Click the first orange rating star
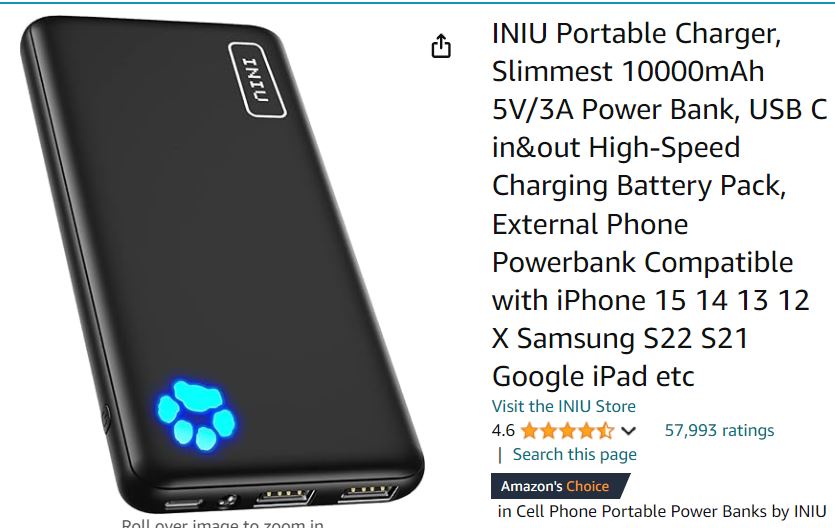Screen dimensions: 835x528 point(529,430)
